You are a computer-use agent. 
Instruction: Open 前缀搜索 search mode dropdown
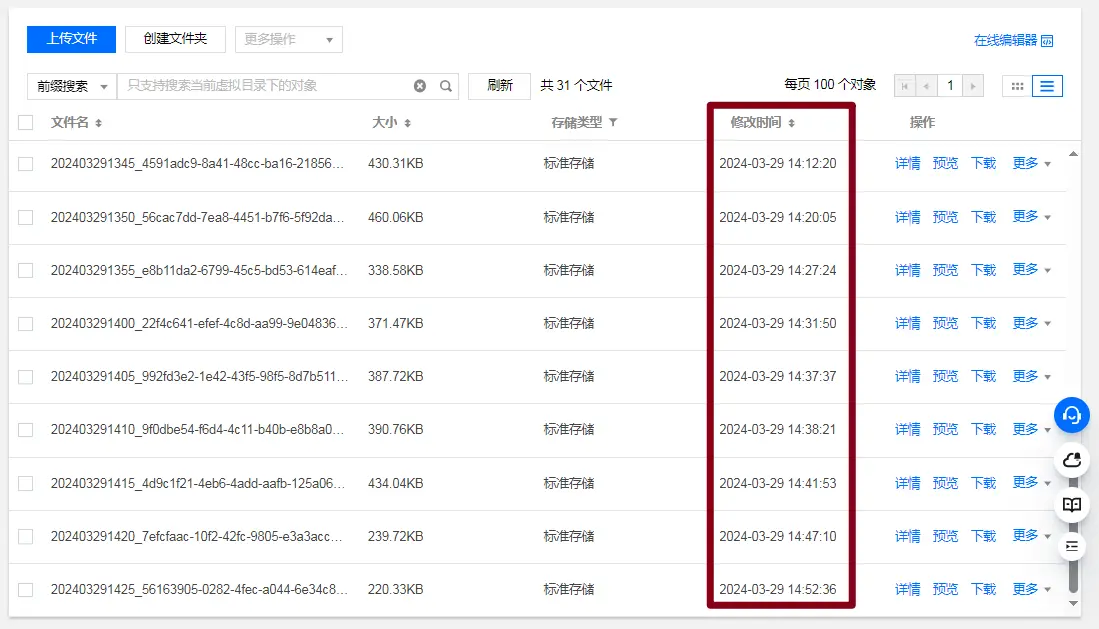point(71,86)
